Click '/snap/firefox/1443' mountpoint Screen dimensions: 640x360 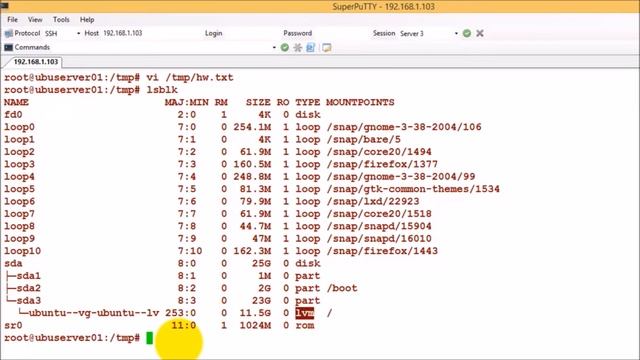(382, 251)
